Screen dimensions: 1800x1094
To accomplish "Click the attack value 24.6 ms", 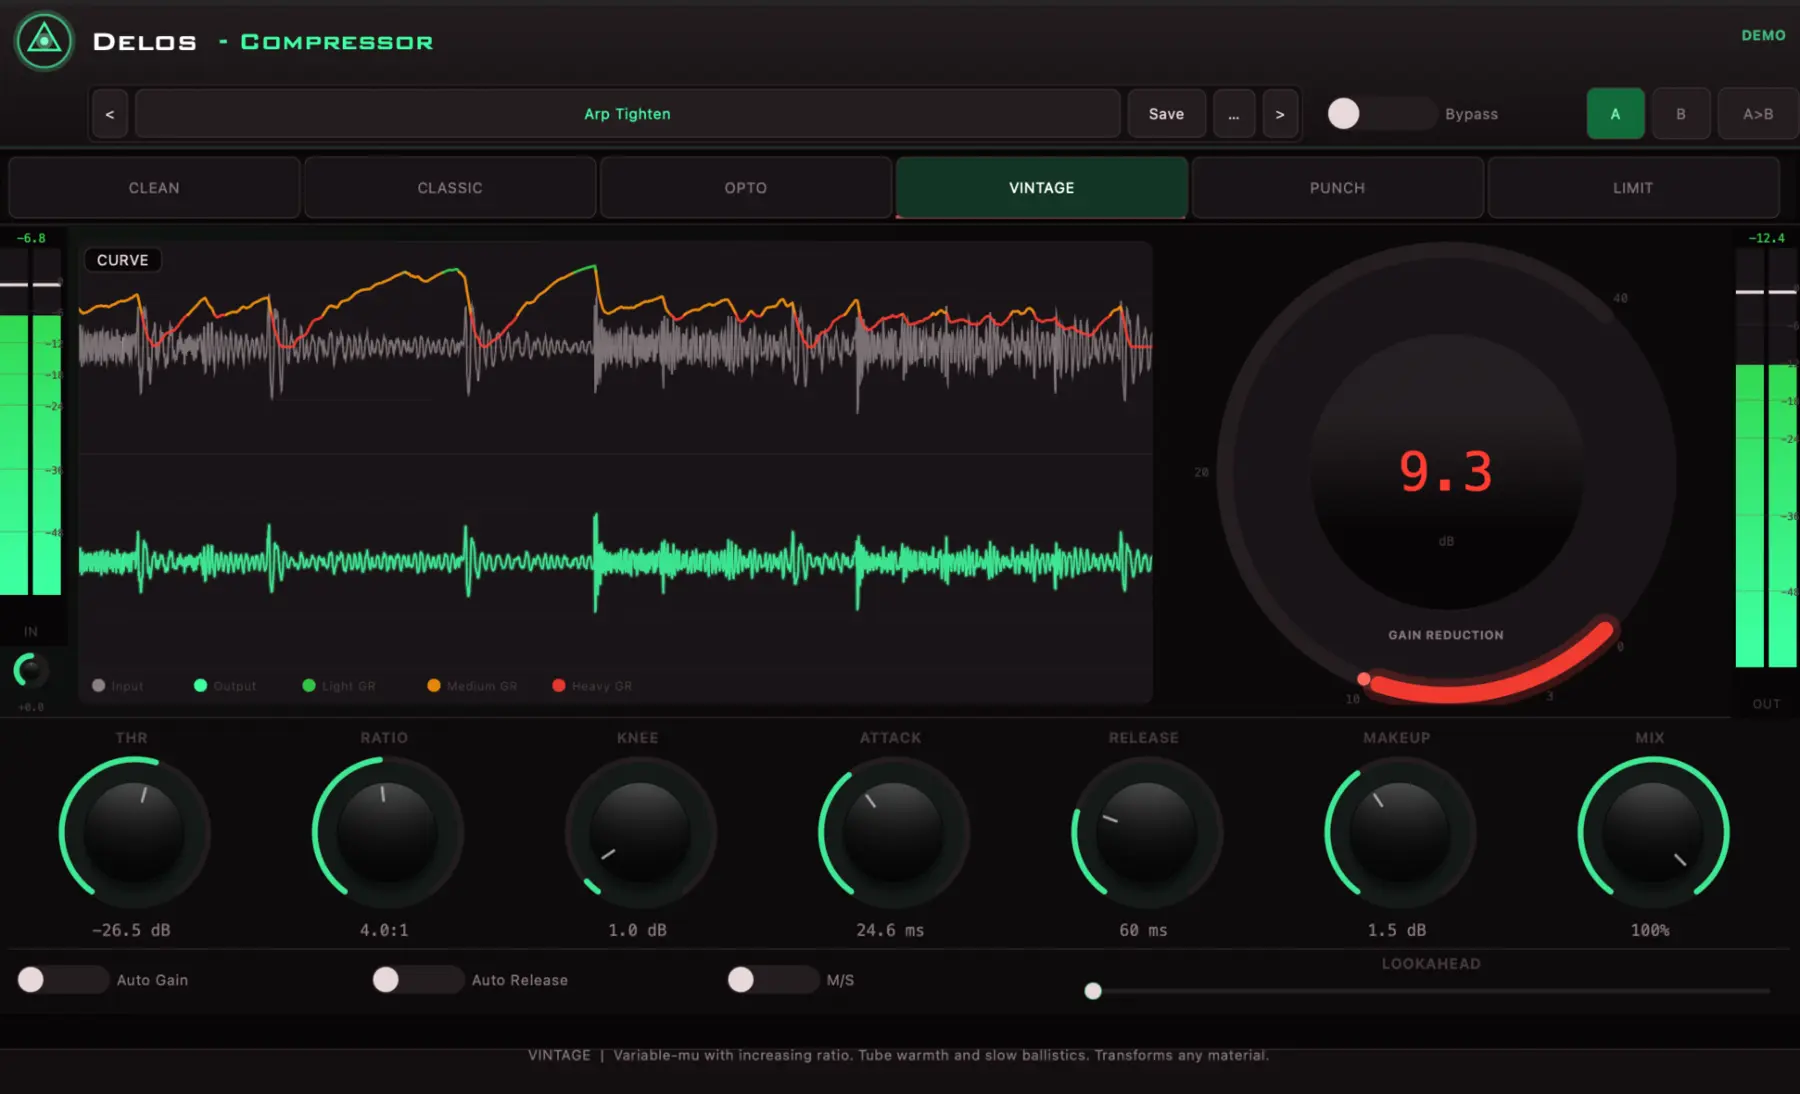I will [890, 930].
